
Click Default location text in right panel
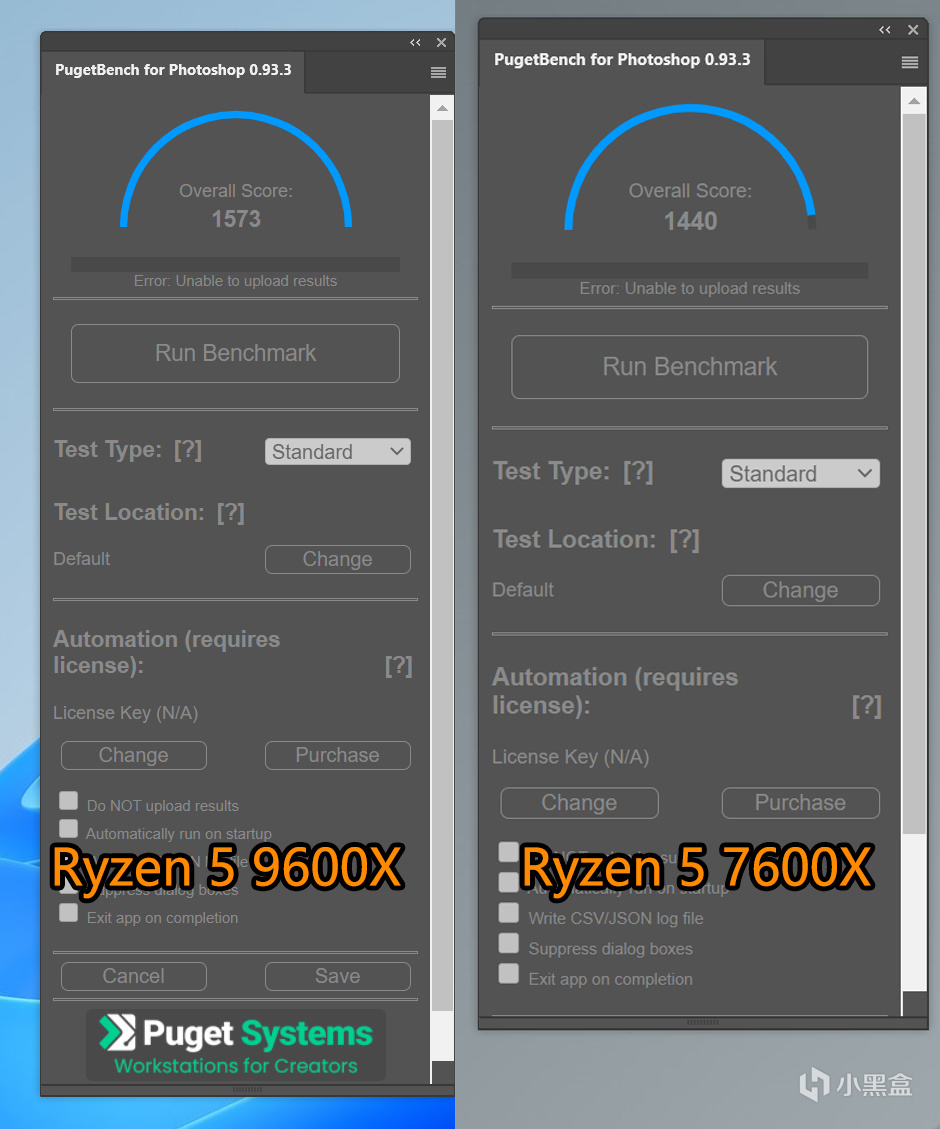point(523,590)
